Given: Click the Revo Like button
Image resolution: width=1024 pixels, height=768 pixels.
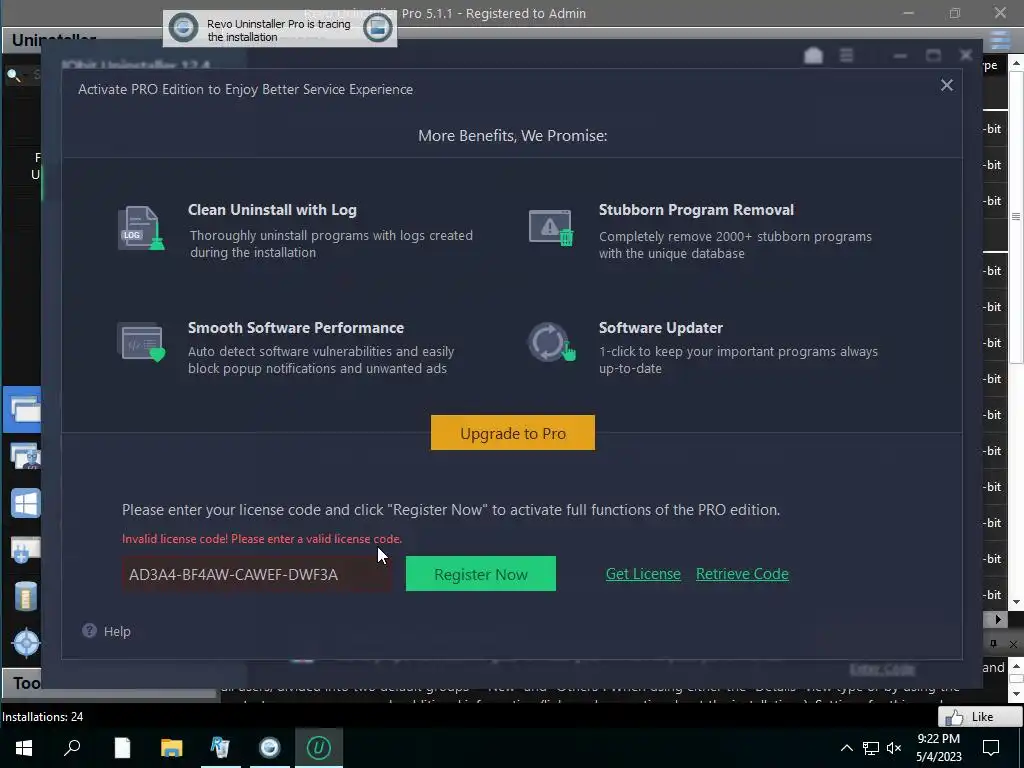Looking at the screenshot, I should coord(980,716).
